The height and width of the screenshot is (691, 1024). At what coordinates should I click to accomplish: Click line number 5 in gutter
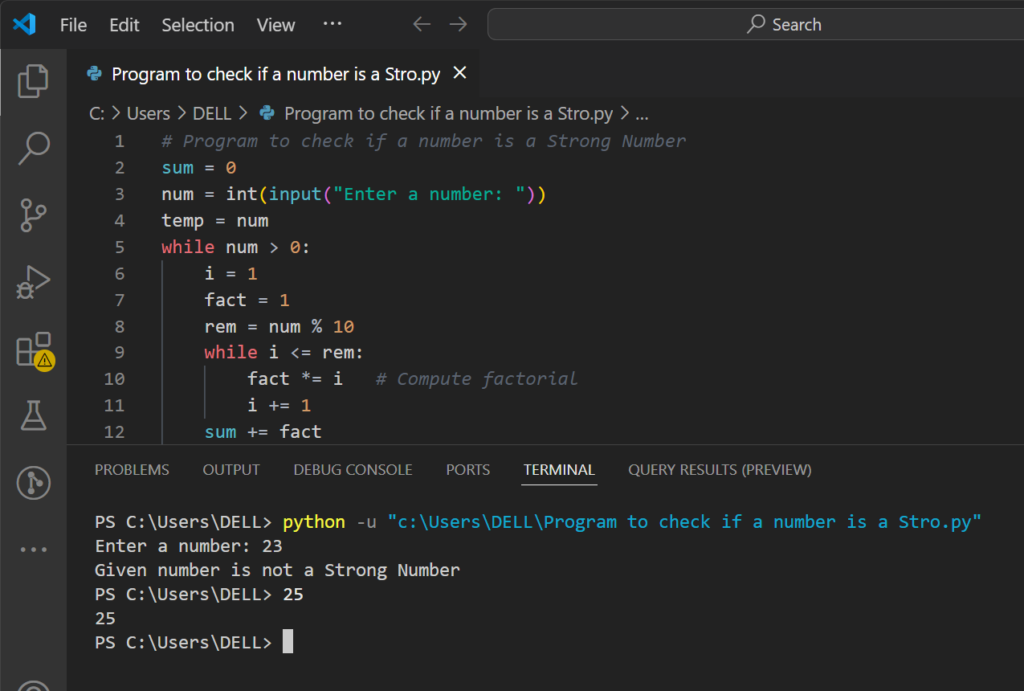tap(119, 247)
